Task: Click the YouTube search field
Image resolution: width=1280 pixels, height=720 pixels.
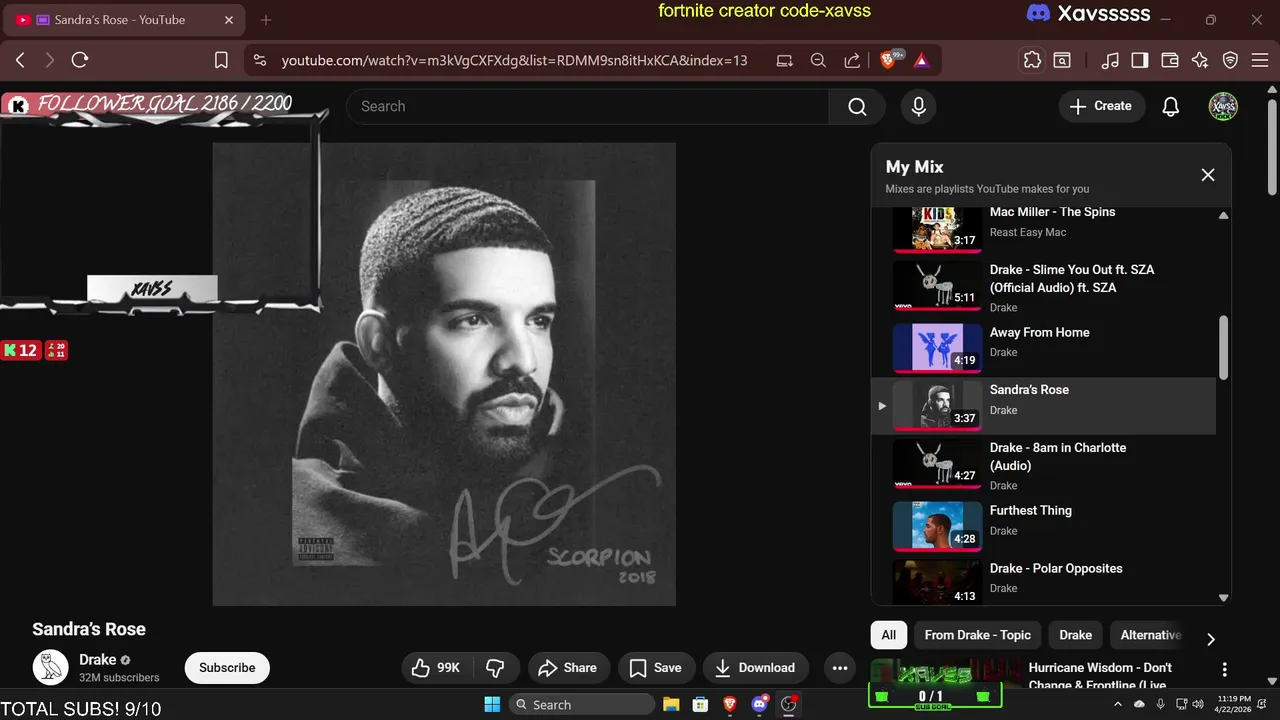Action: [x=588, y=106]
